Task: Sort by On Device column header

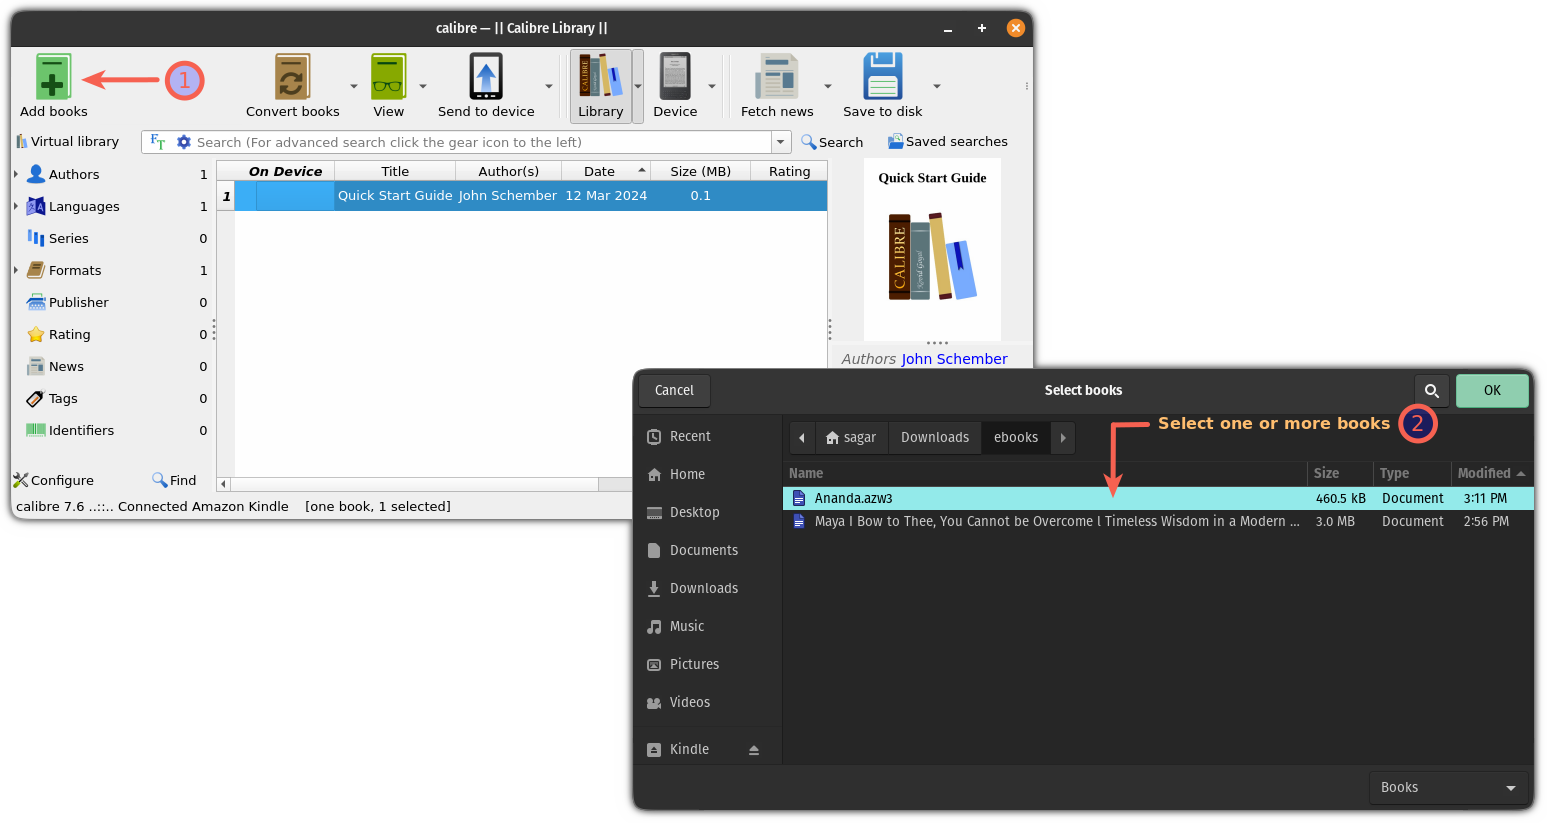Action: click(x=285, y=171)
